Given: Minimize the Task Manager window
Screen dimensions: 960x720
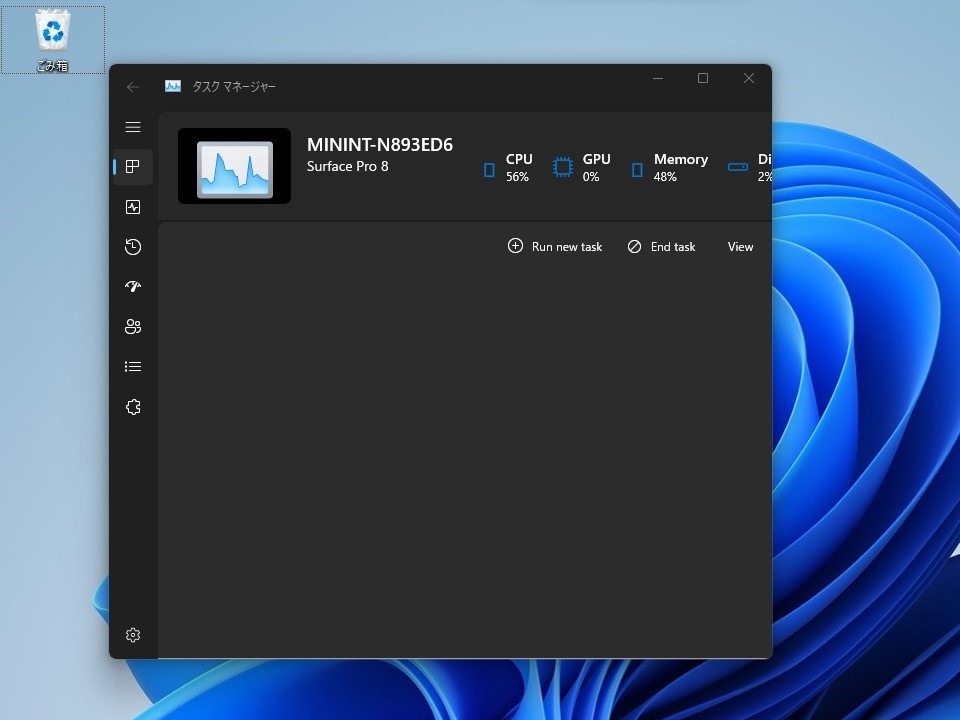Looking at the screenshot, I should coord(658,78).
